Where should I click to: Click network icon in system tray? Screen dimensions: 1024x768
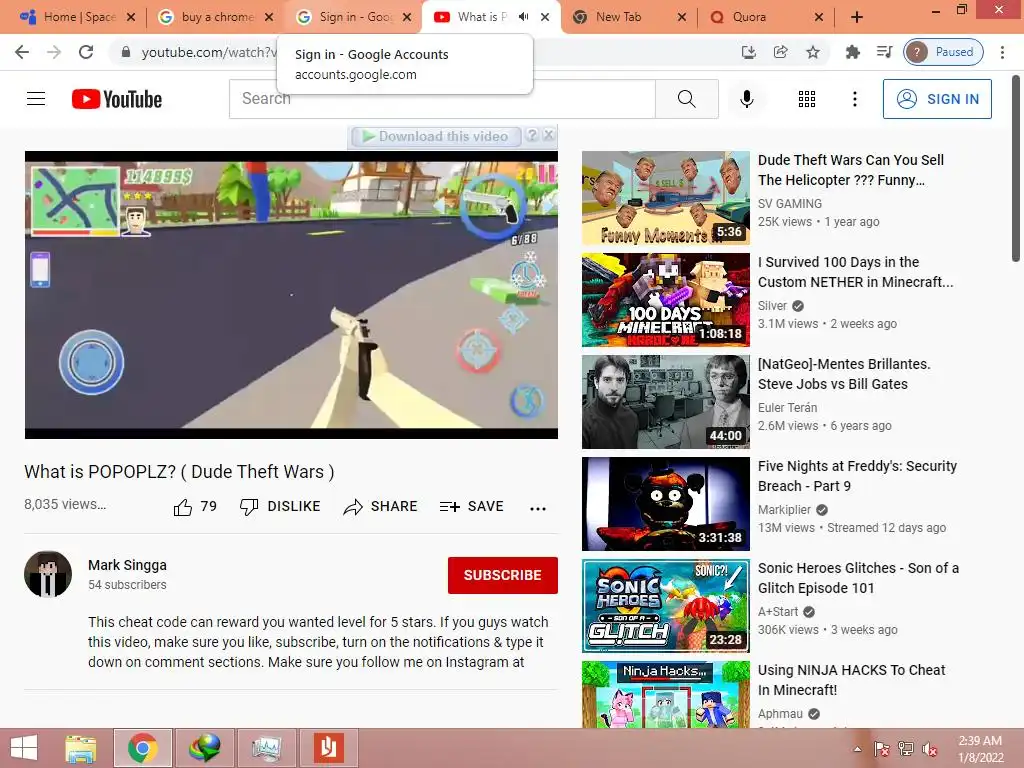905,749
